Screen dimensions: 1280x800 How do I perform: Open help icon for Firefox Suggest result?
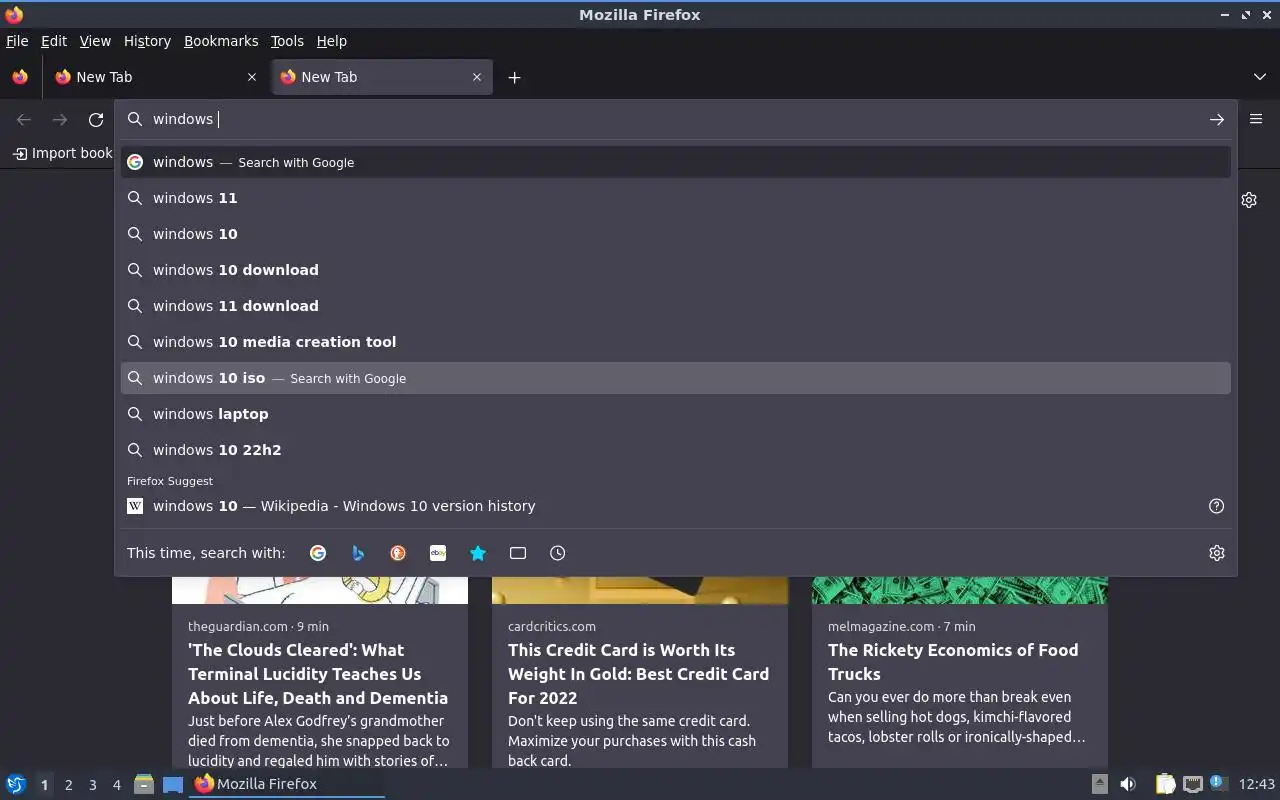pyautogui.click(x=1216, y=506)
